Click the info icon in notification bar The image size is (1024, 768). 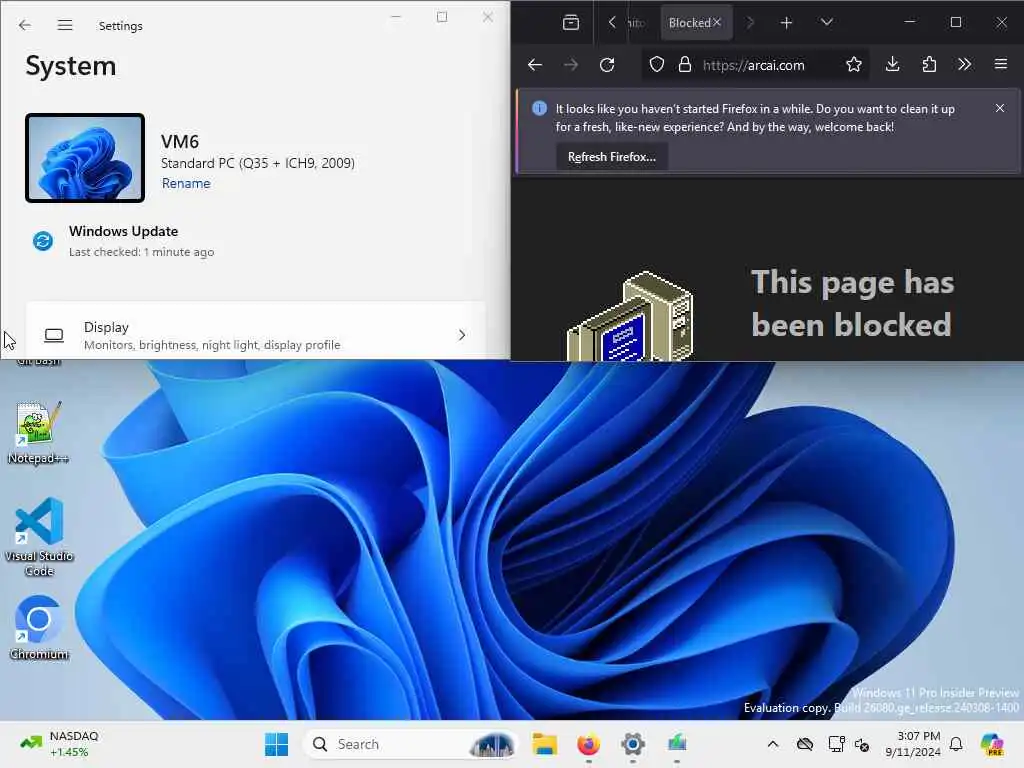pos(539,108)
